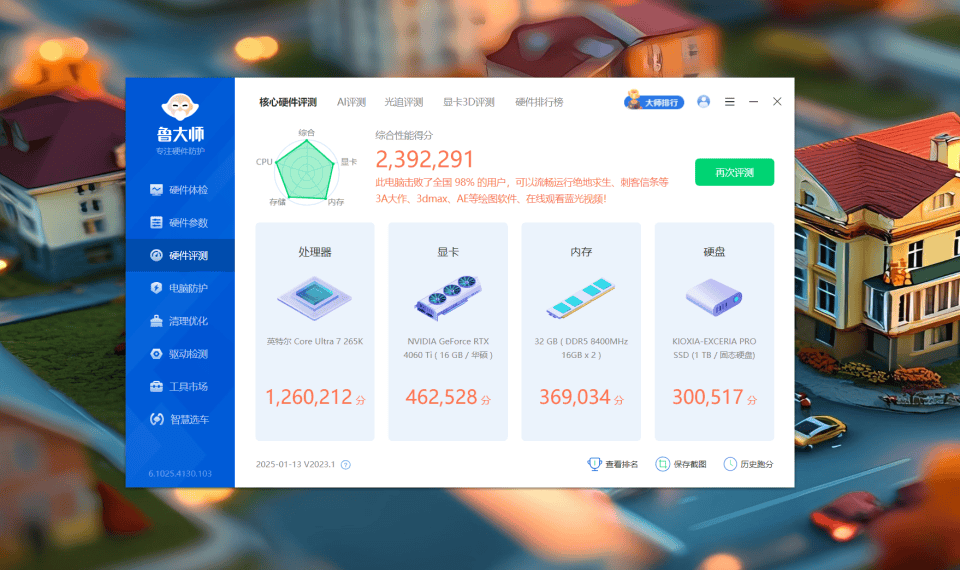The width and height of the screenshot is (960, 570).
Task: Click the 专注硬件防护 slogan text
Action: pyautogui.click(x=180, y=151)
